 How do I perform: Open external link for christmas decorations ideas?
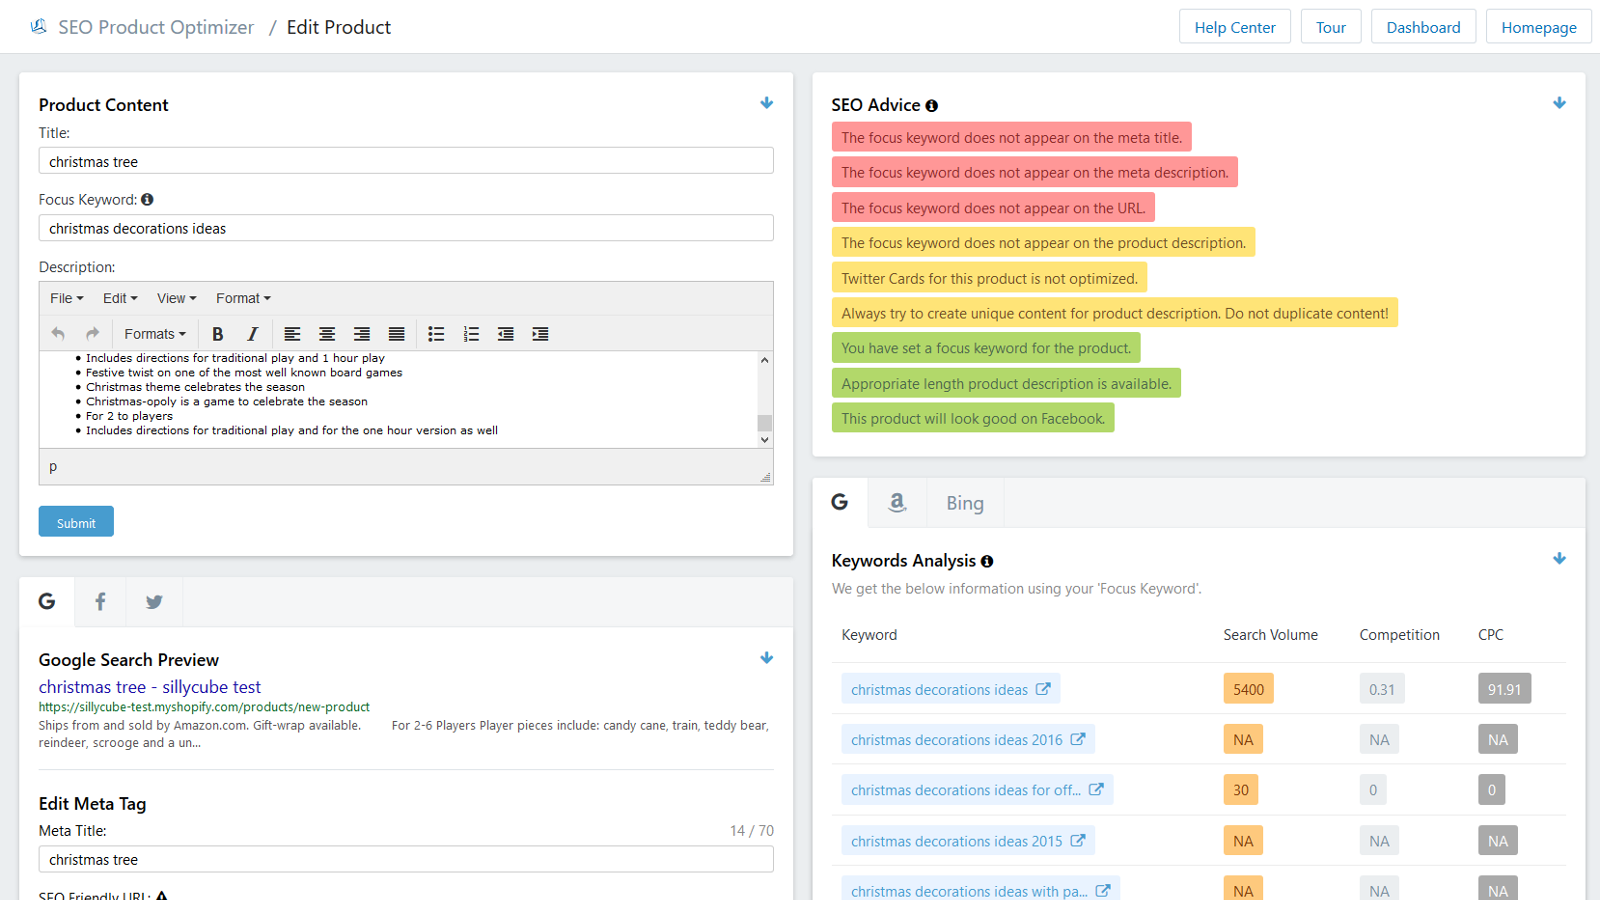point(1043,689)
